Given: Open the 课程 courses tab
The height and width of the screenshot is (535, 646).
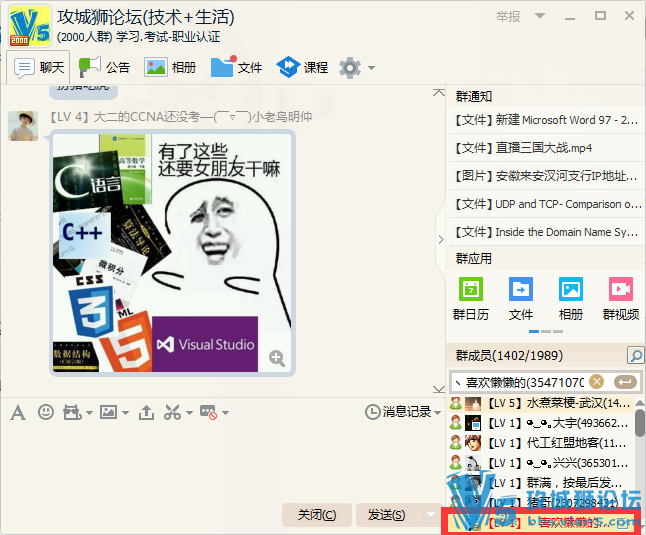Looking at the screenshot, I should [x=302, y=67].
